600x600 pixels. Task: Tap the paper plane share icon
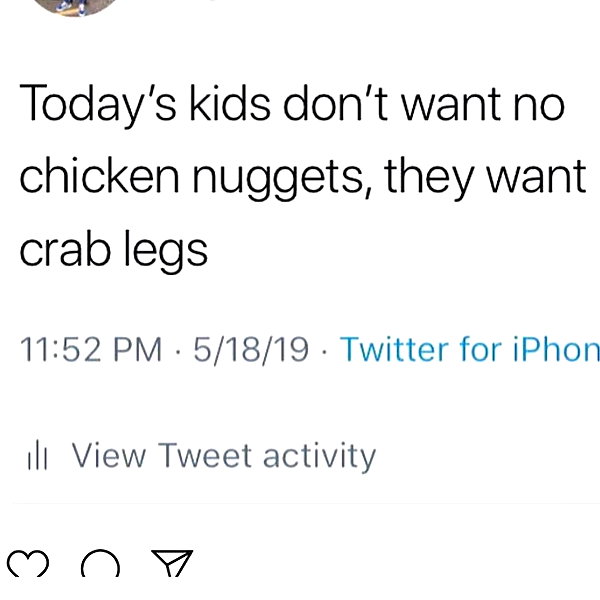(x=172, y=563)
